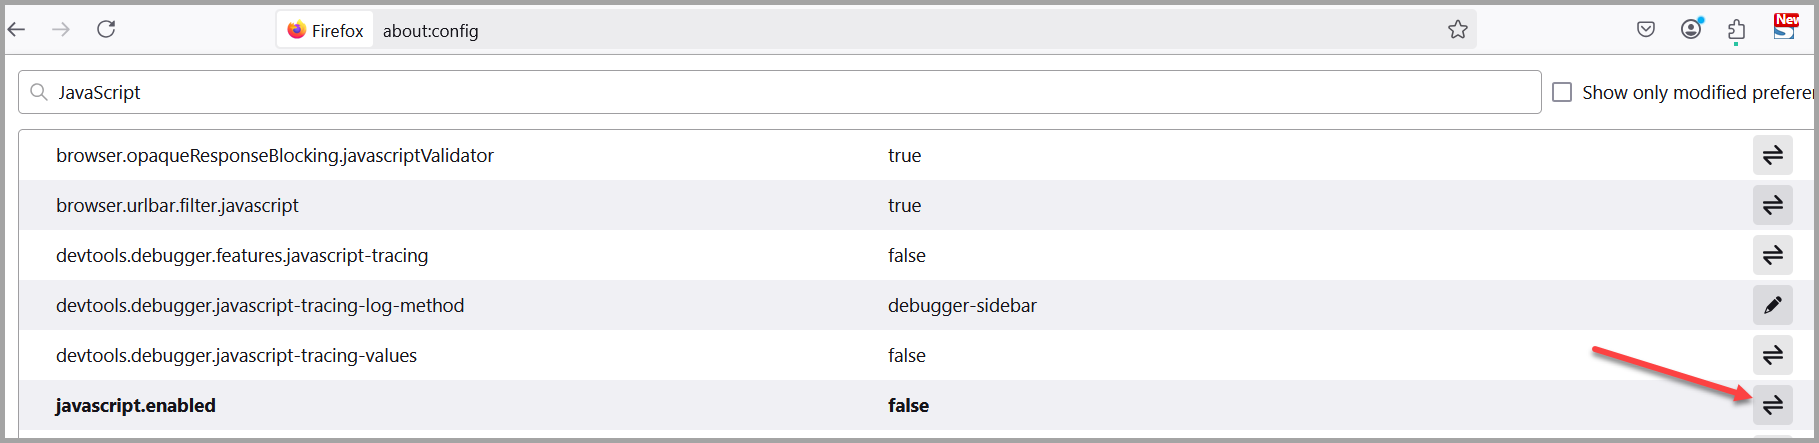
Task: Open the Pocket save icon
Action: tap(1645, 30)
